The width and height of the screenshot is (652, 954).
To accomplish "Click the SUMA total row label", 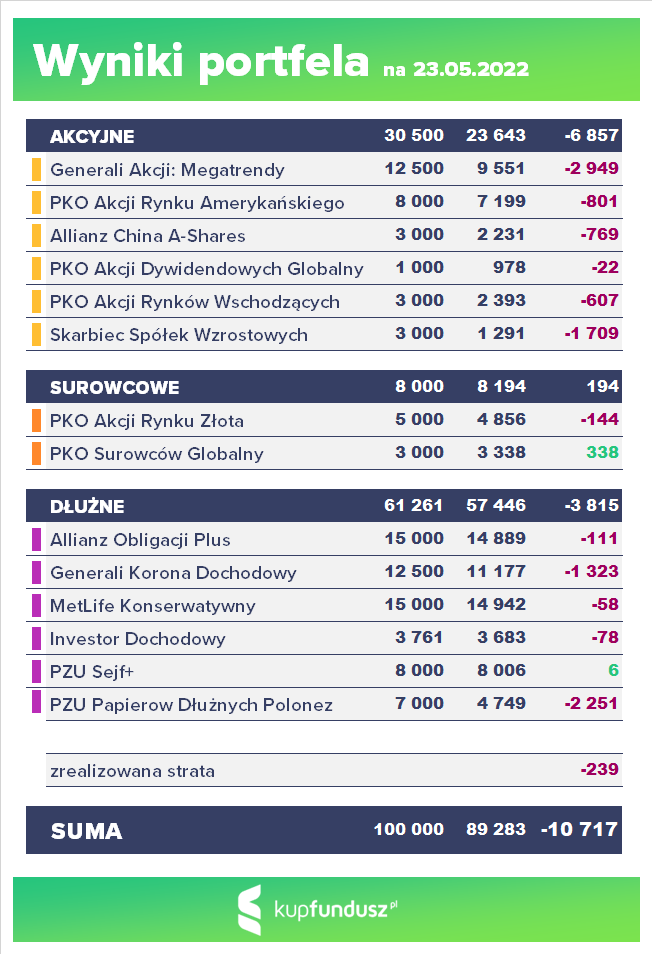I will click(x=86, y=830).
